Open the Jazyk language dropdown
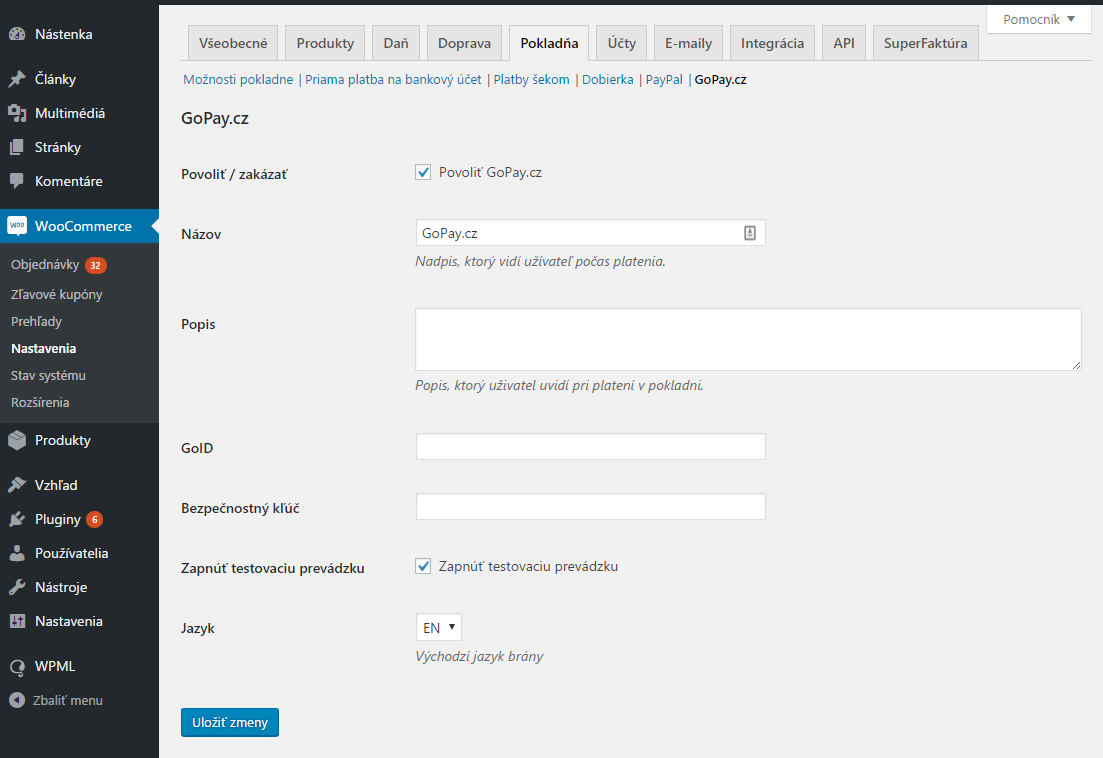 pos(438,627)
